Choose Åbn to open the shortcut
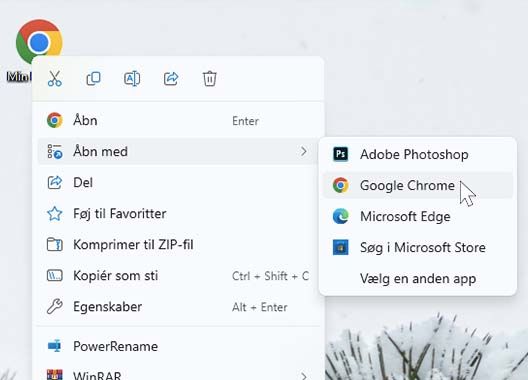This screenshot has height=380, width=528. (x=178, y=121)
